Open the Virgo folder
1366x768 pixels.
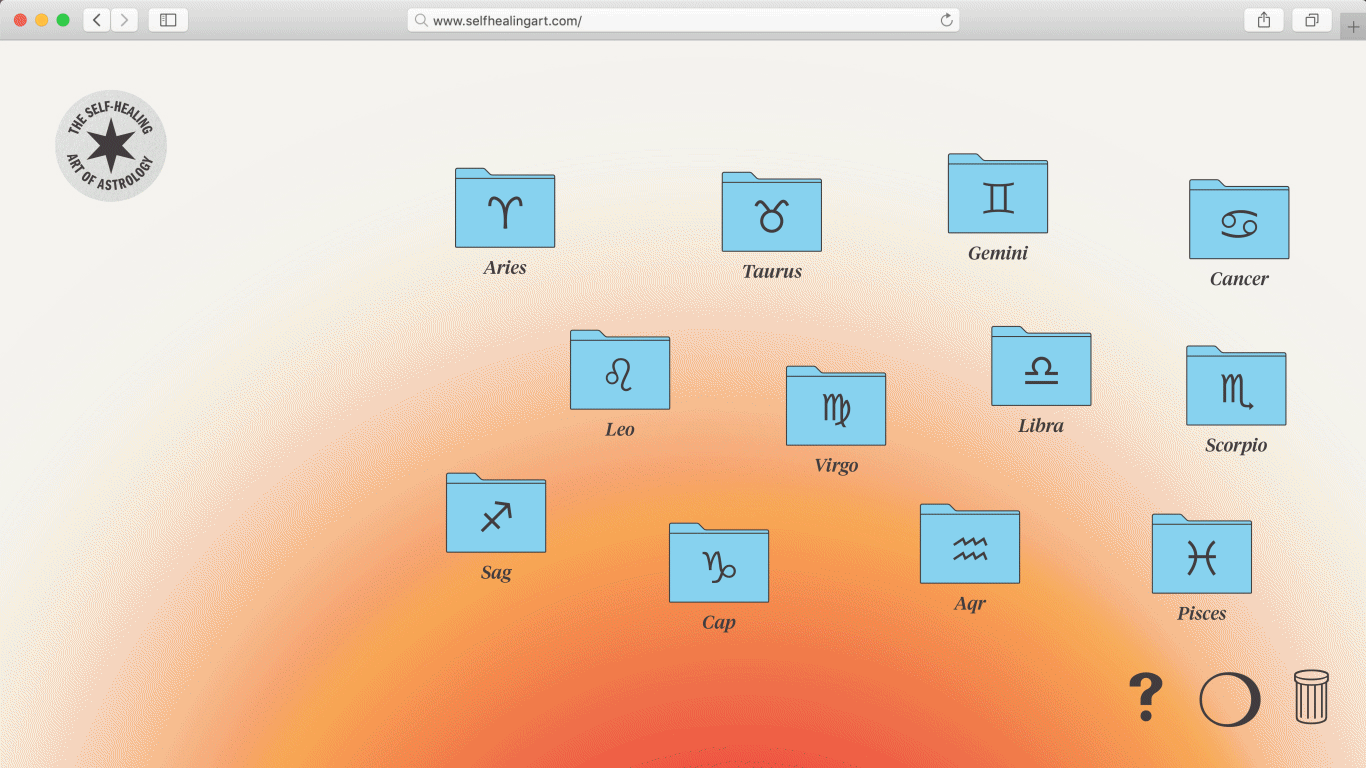tap(836, 406)
